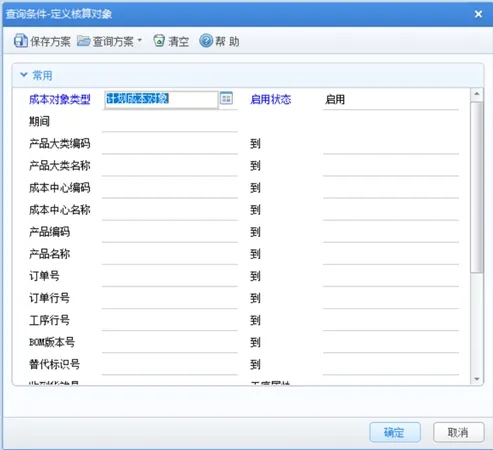Click the 清空 clear icon
Image resolution: width=493 pixels, height=450 pixels.
click(159, 41)
